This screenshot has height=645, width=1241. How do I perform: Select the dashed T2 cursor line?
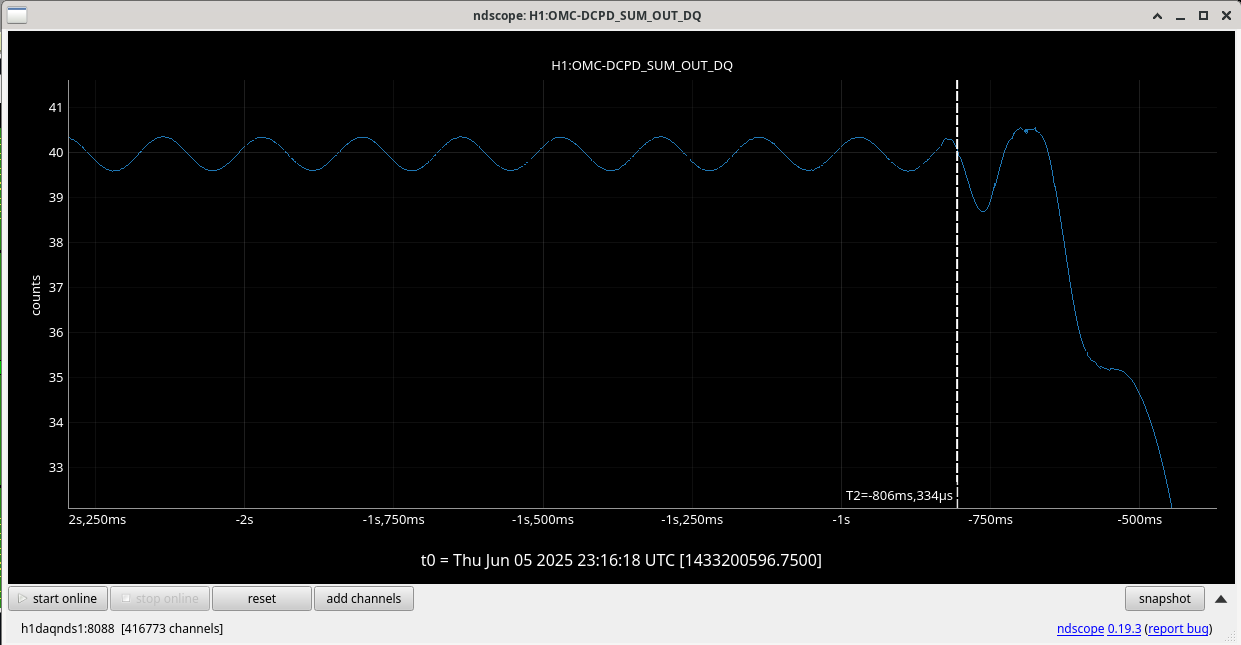coord(958,294)
